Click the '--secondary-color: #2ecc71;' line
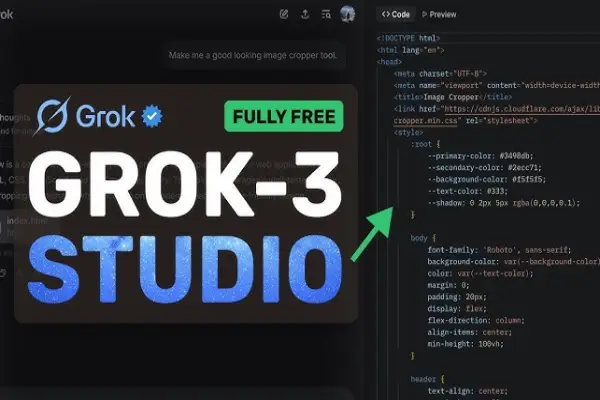Viewport: 600px width, 400px height. point(484,168)
